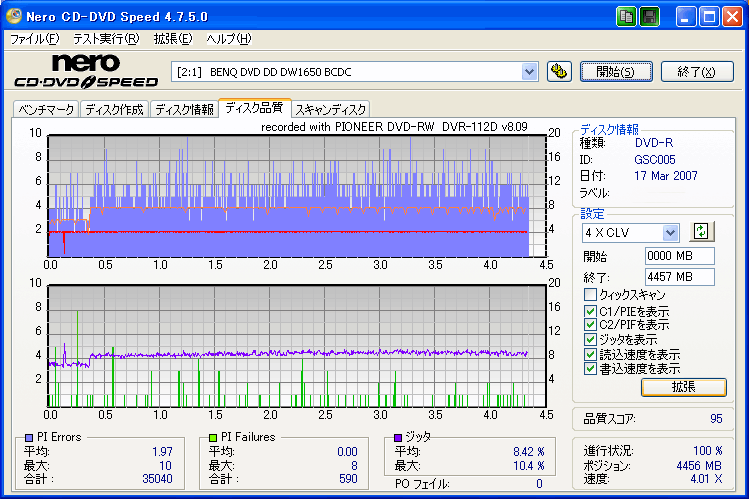Viewport: 749px width, 499px height.
Task: Click the 拡張 button
Action: click(x=683, y=386)
